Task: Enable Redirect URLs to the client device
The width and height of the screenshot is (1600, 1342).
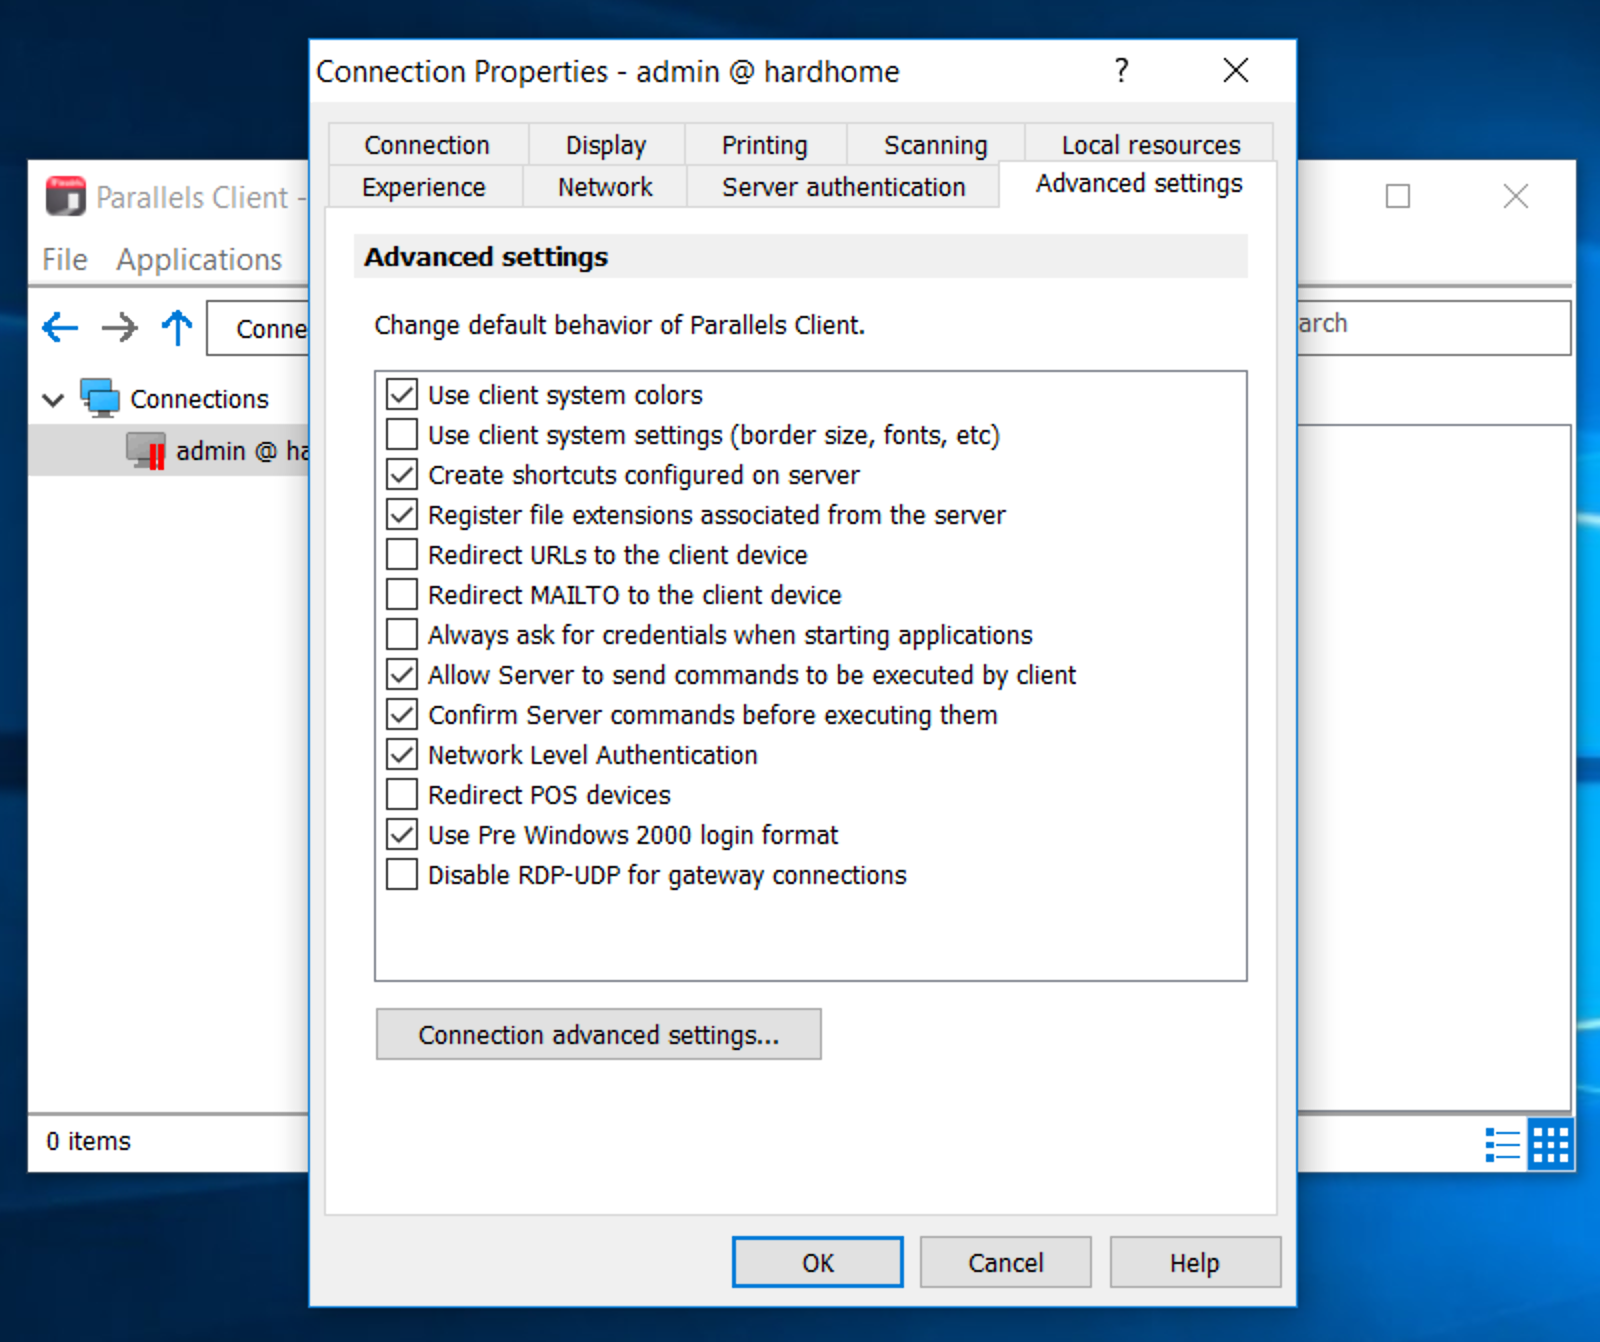Action: tap(402, 555)
